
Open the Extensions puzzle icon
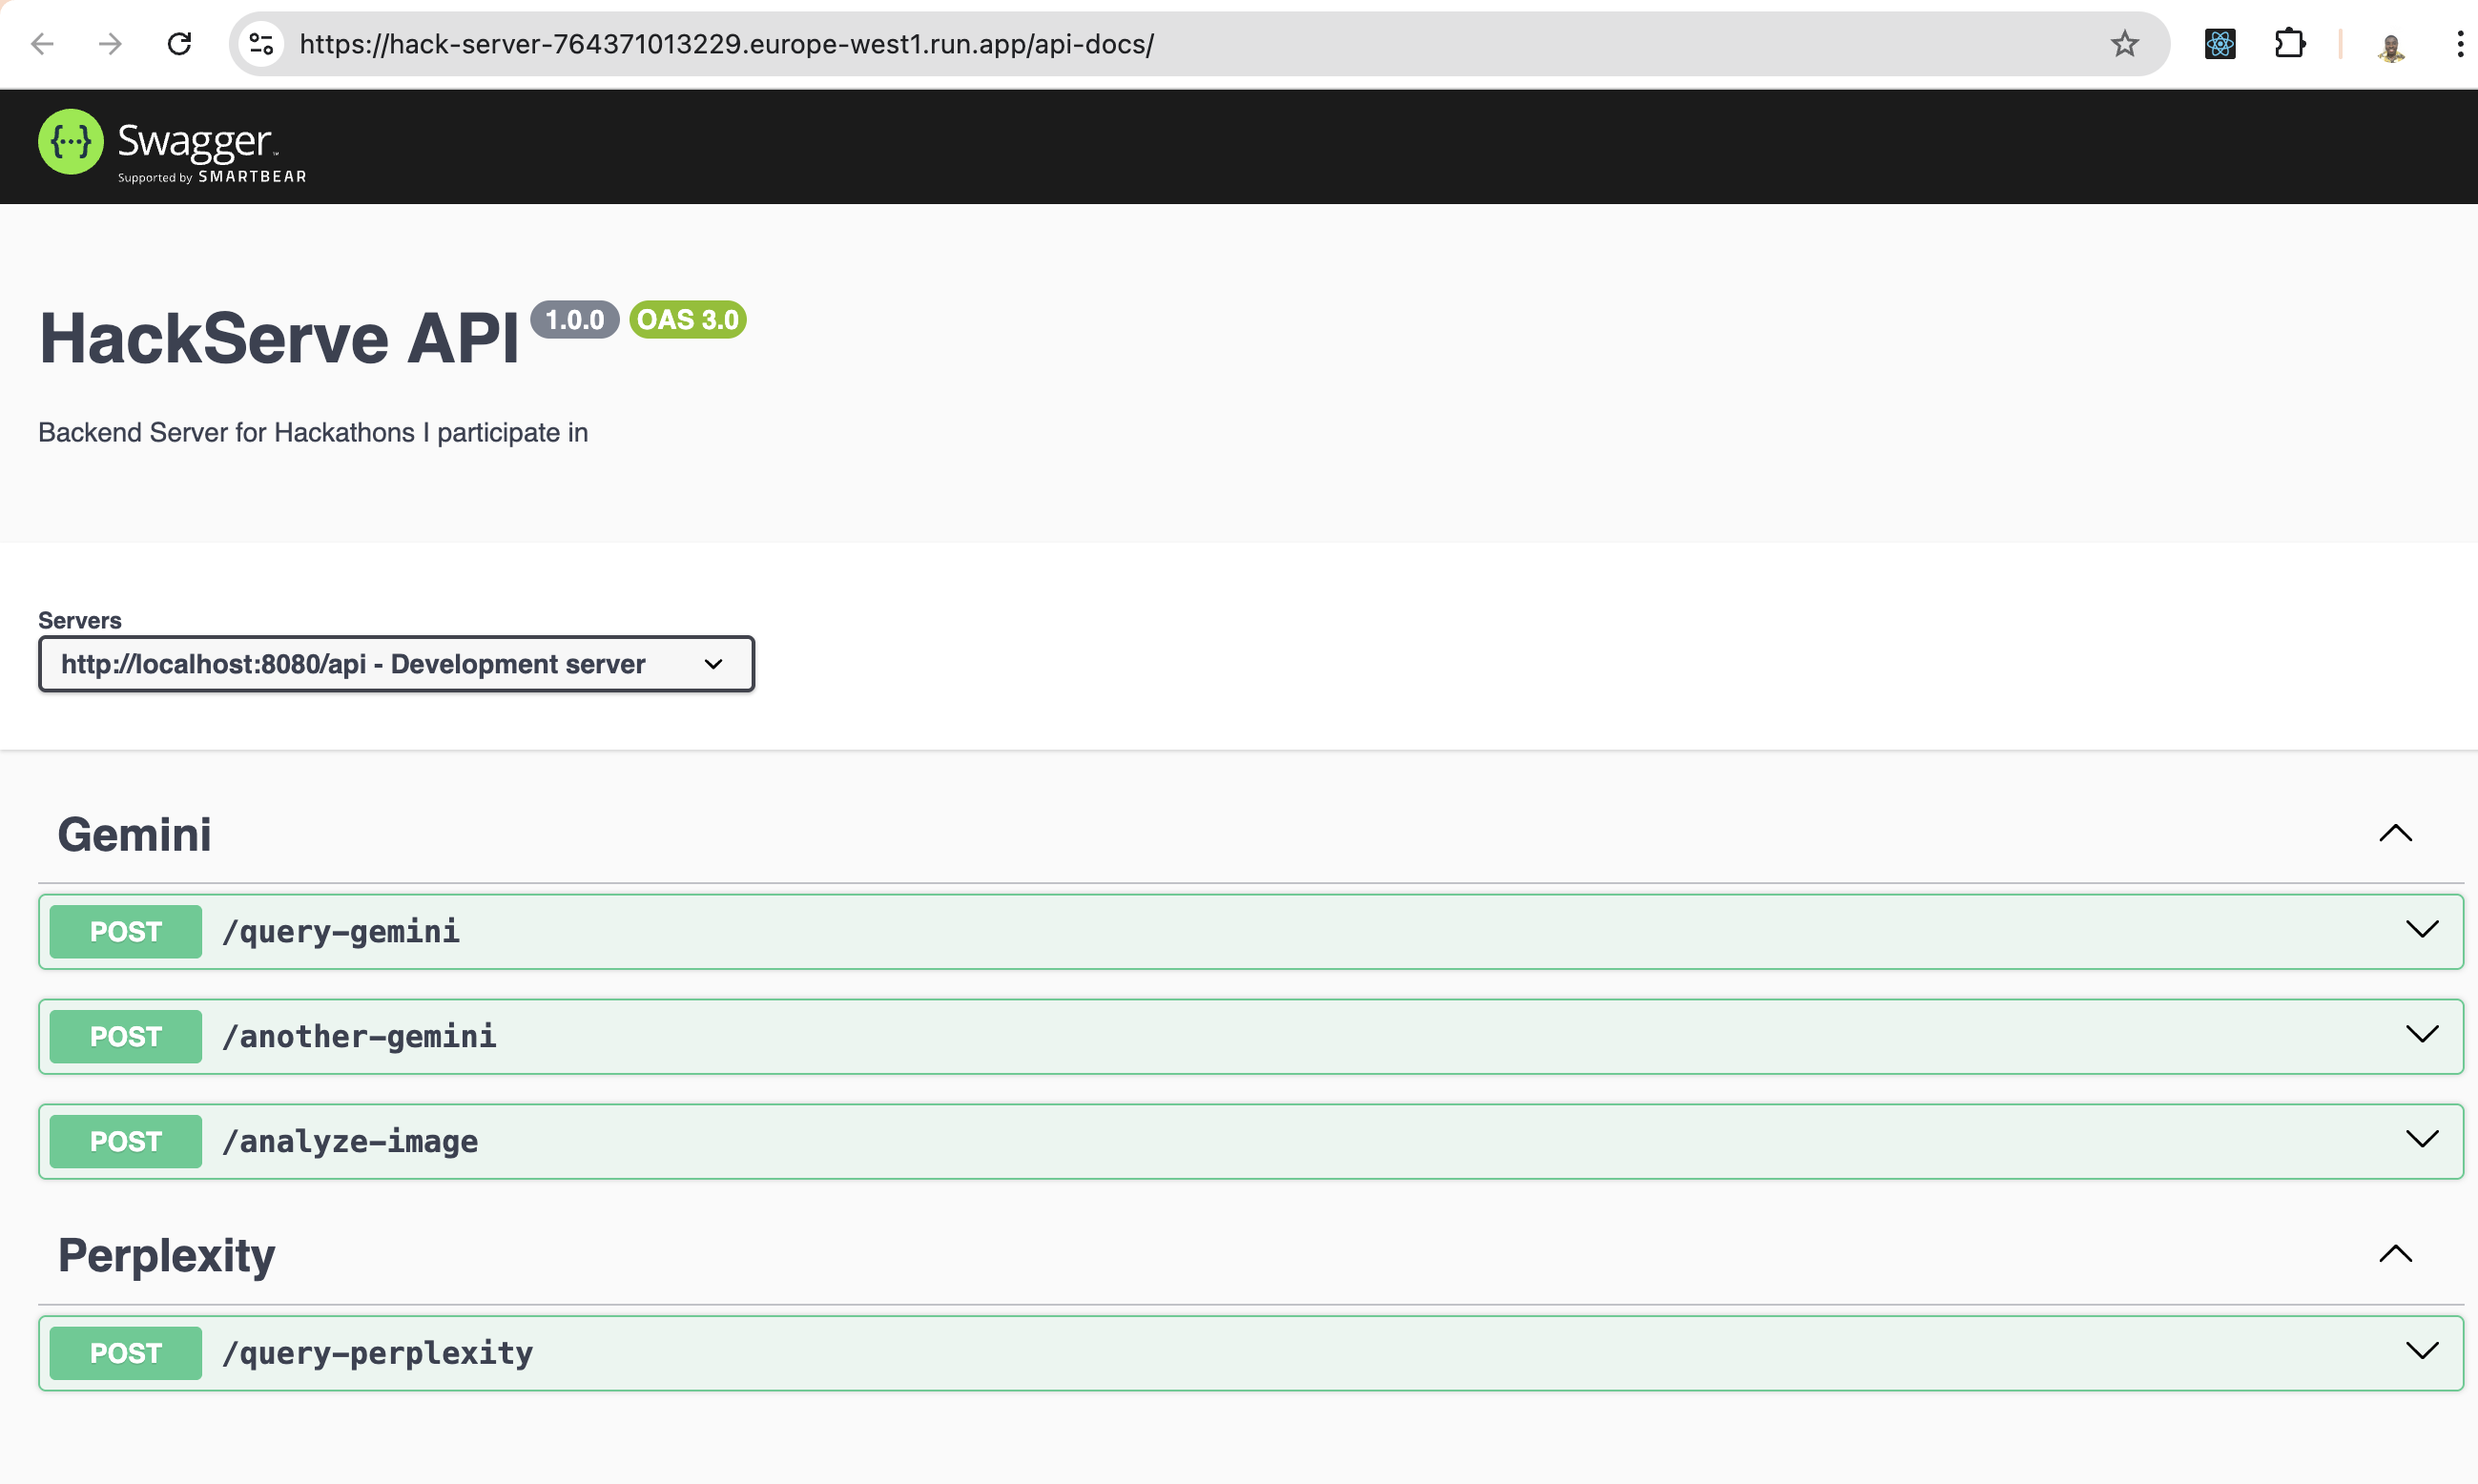click(x=2289, y=44)
